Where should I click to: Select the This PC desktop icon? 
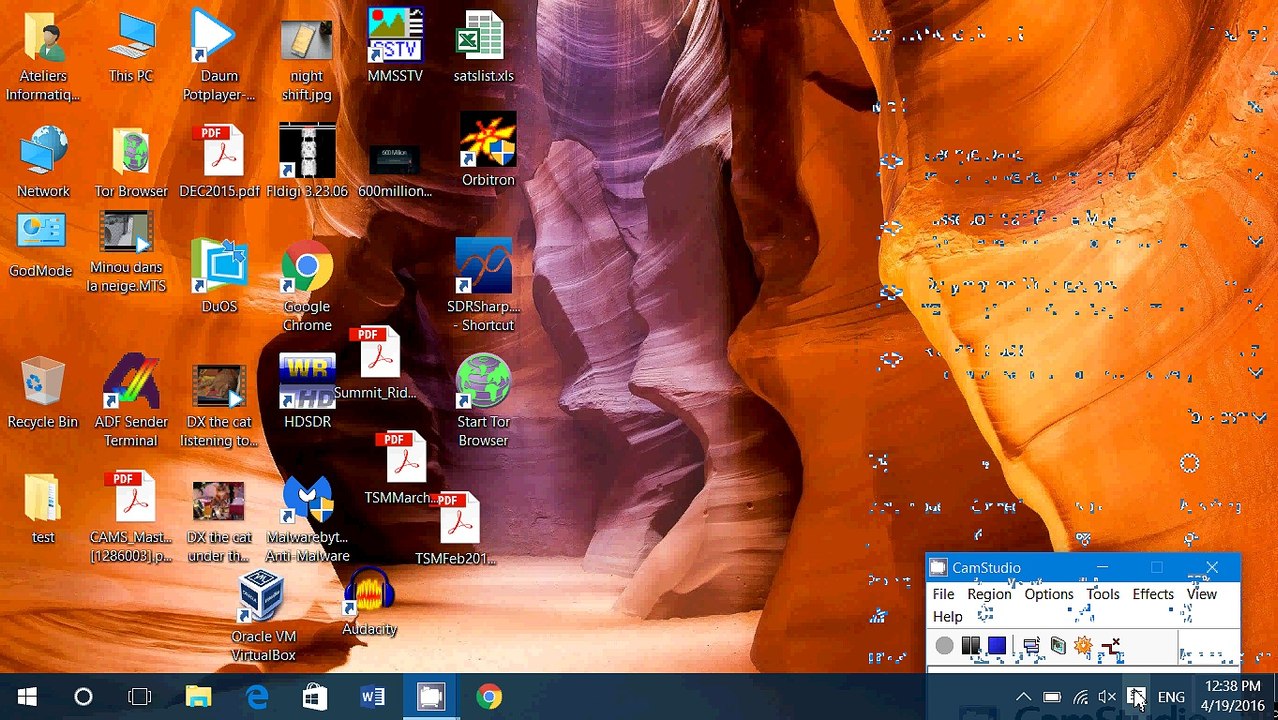[131, 48]
